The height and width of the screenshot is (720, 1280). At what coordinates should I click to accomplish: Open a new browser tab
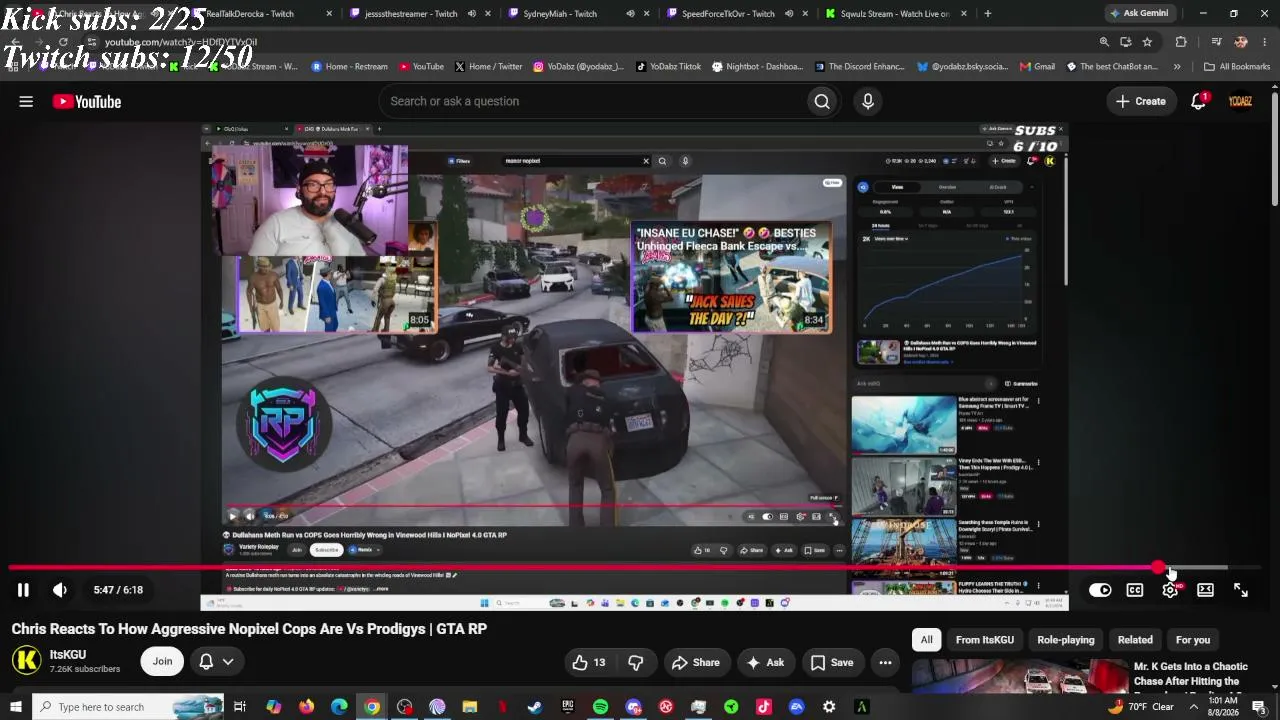click(988, 14)
